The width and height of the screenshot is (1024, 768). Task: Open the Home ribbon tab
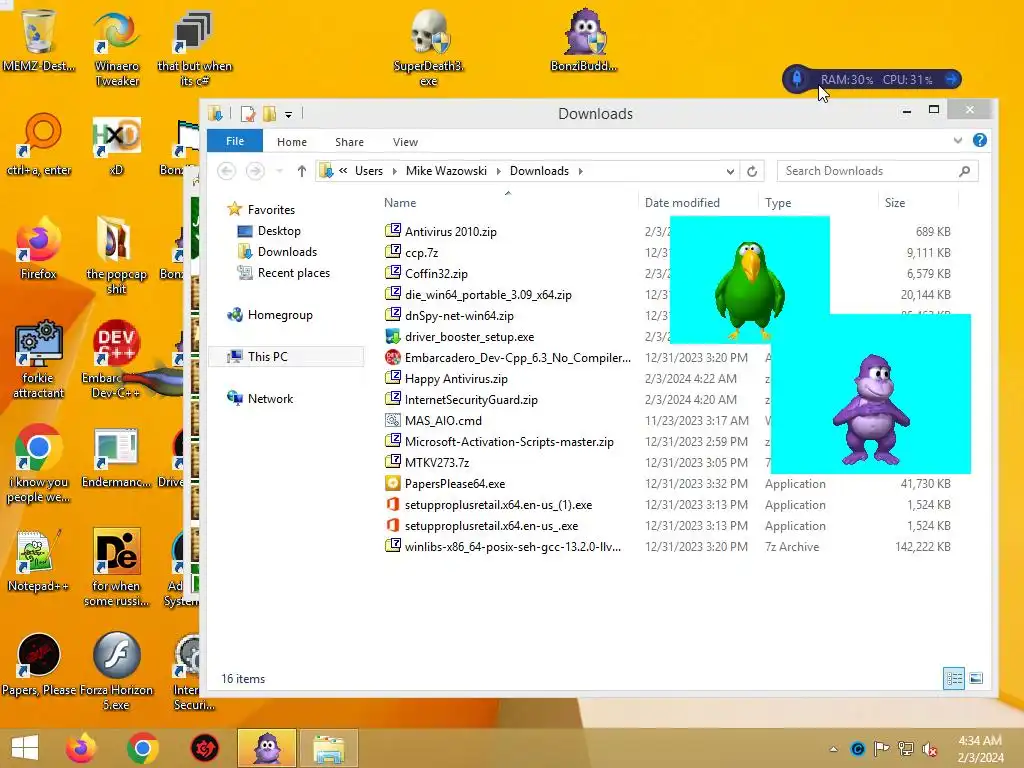(292, 142)
